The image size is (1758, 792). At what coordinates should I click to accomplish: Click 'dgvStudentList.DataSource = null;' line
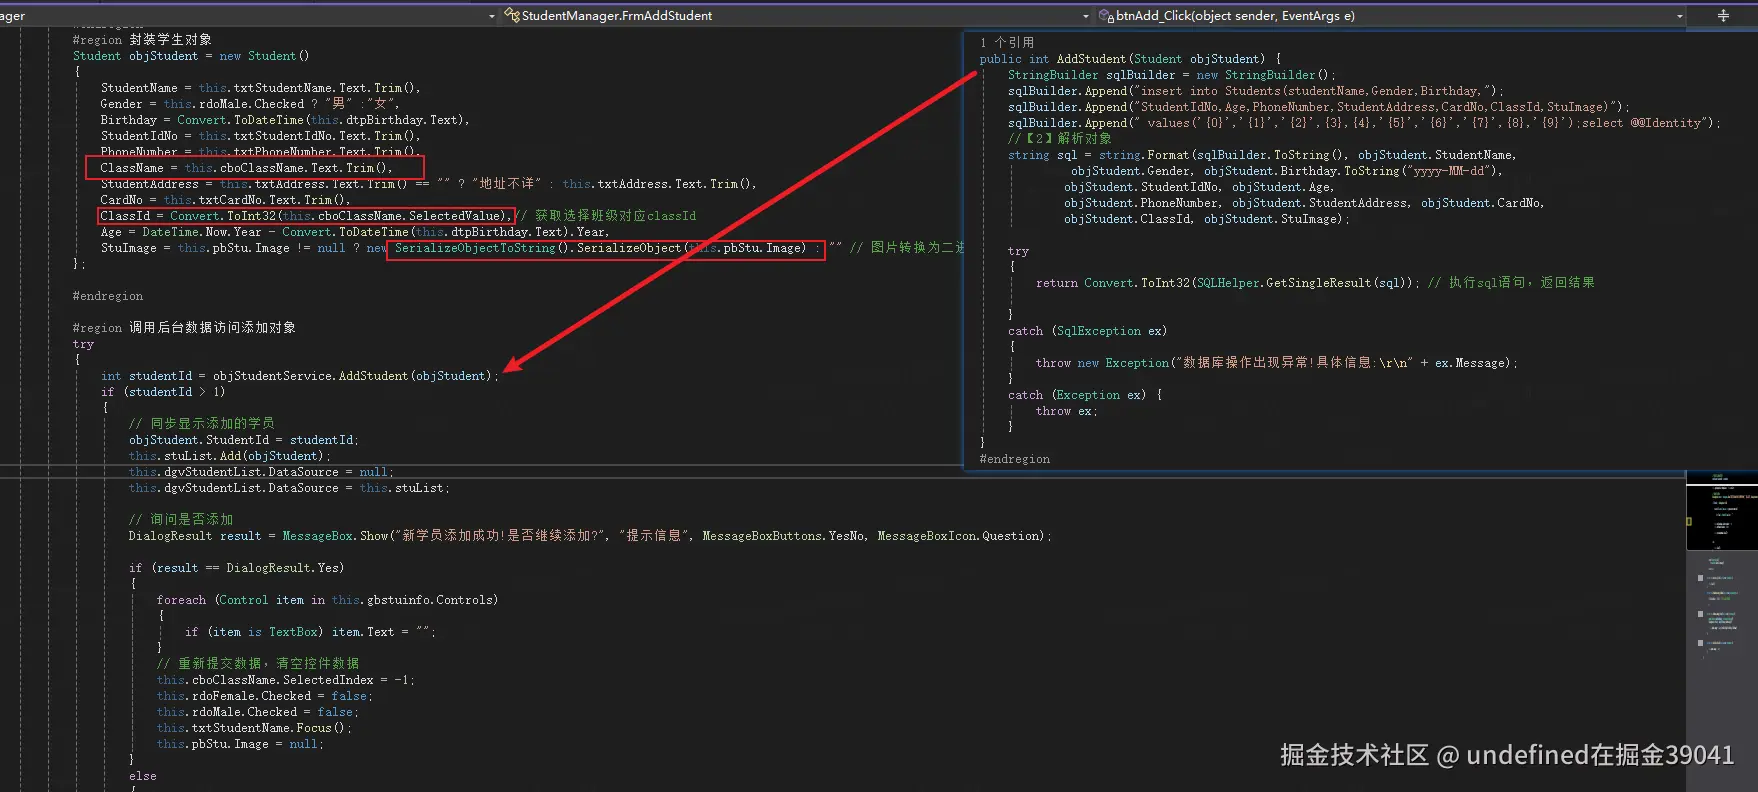(262, 472)
